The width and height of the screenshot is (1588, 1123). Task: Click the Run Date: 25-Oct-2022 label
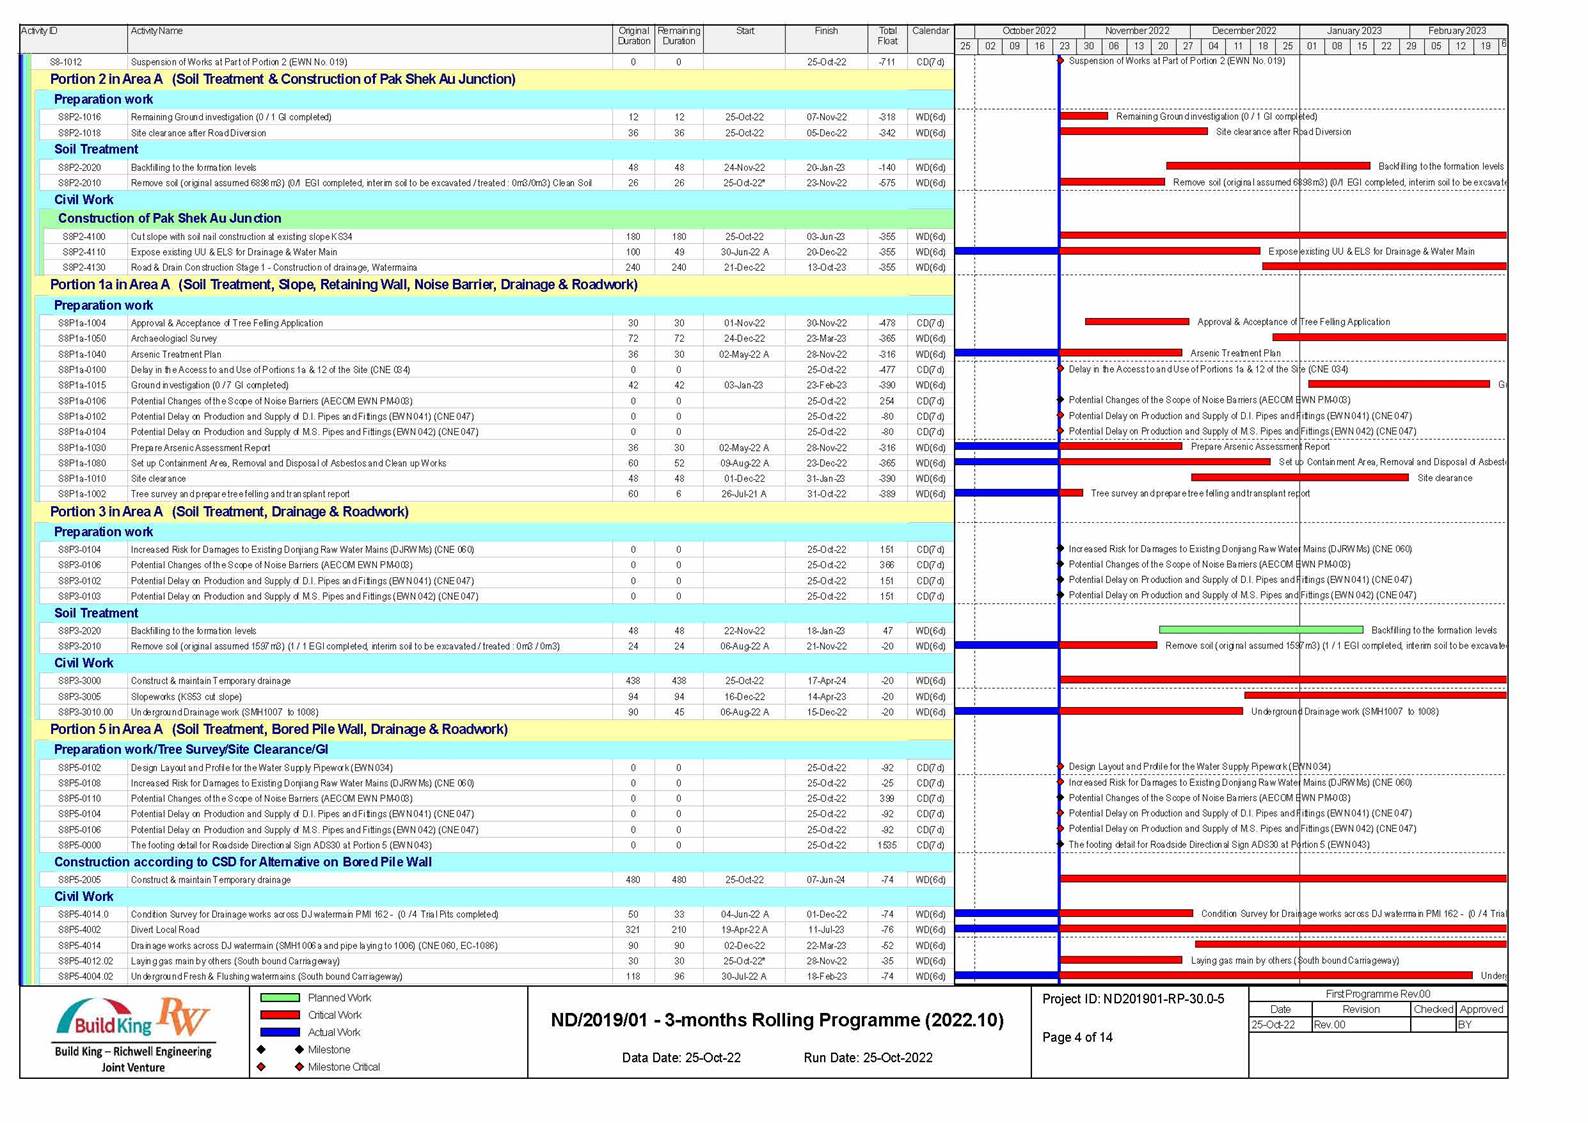click(868, 1058)
